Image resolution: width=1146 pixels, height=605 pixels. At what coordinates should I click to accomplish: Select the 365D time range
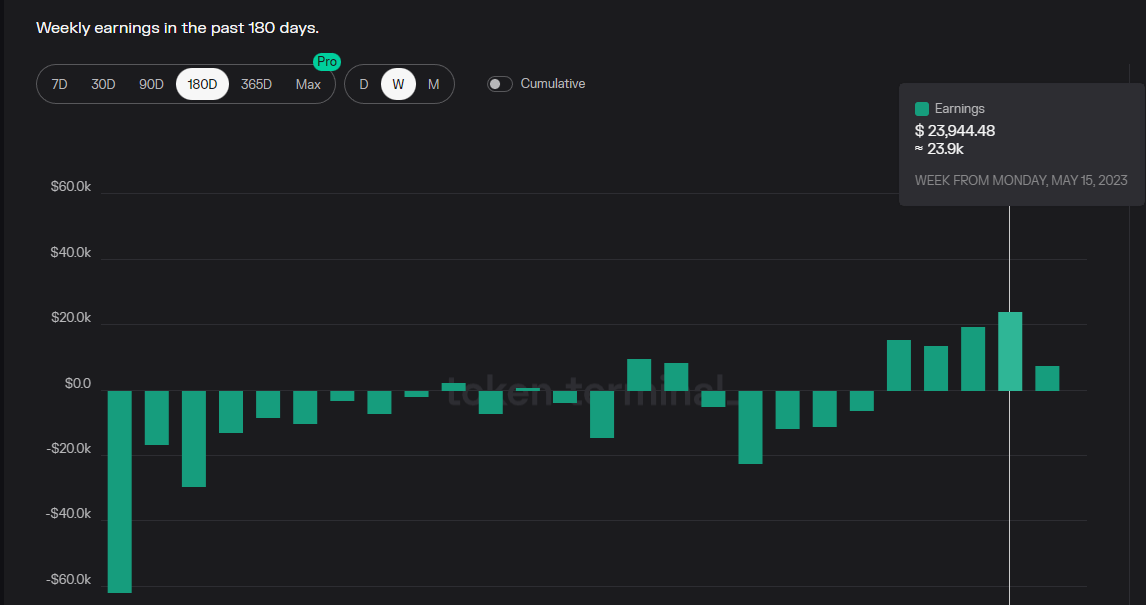tap(256, 84)
